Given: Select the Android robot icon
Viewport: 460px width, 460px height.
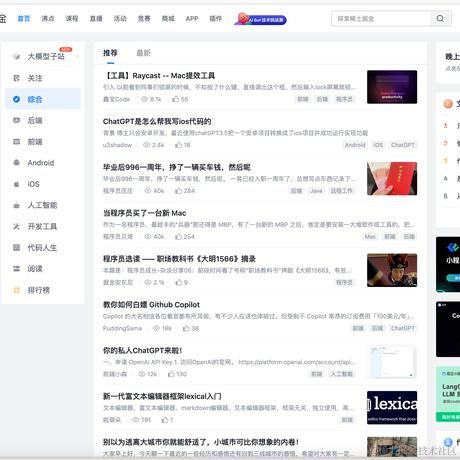Looking at the screenshot, I should 16,163.
